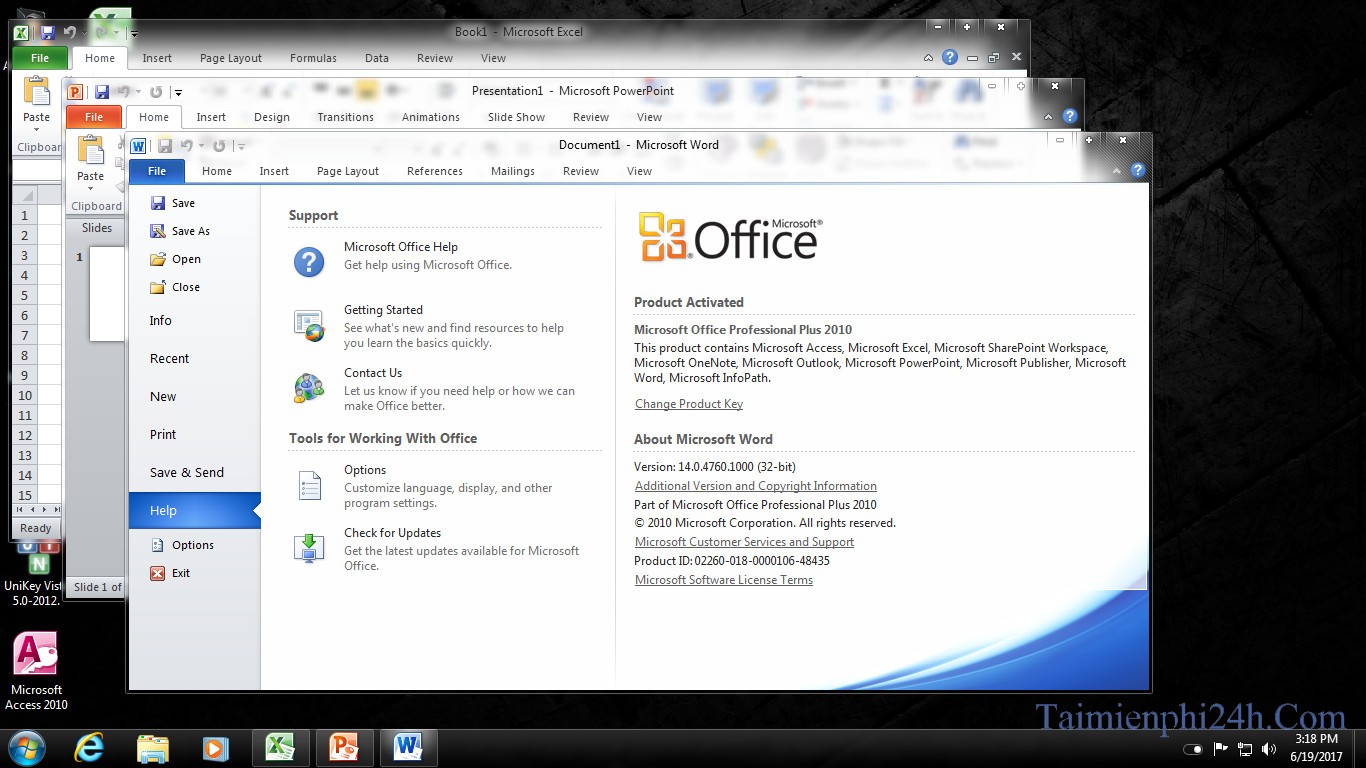
Task: Switch to Excel via taskbar button
Action: (279, 747)
